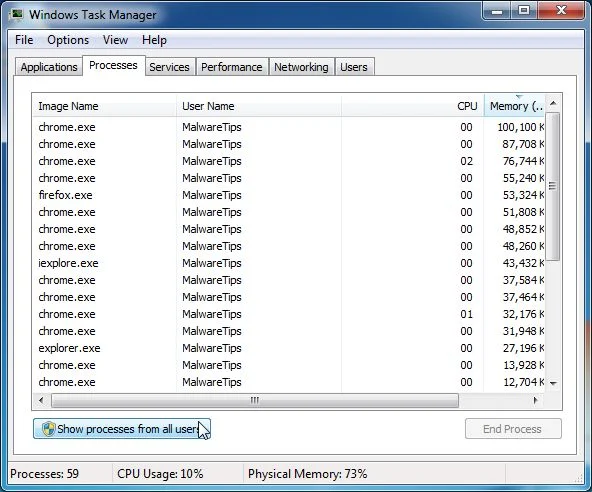Select chrome.exe row with 87,708 K
Image resolution: width=592 pixels, height=492 pixels.
[288, 144]
